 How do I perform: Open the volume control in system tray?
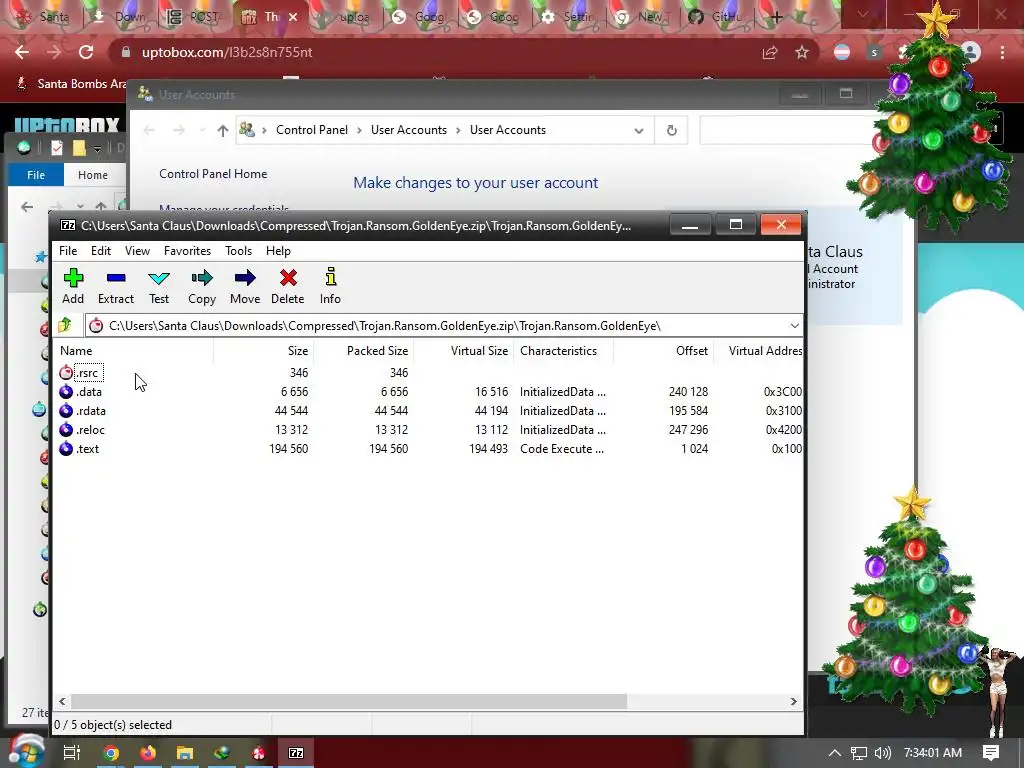[x=882, y=753]
